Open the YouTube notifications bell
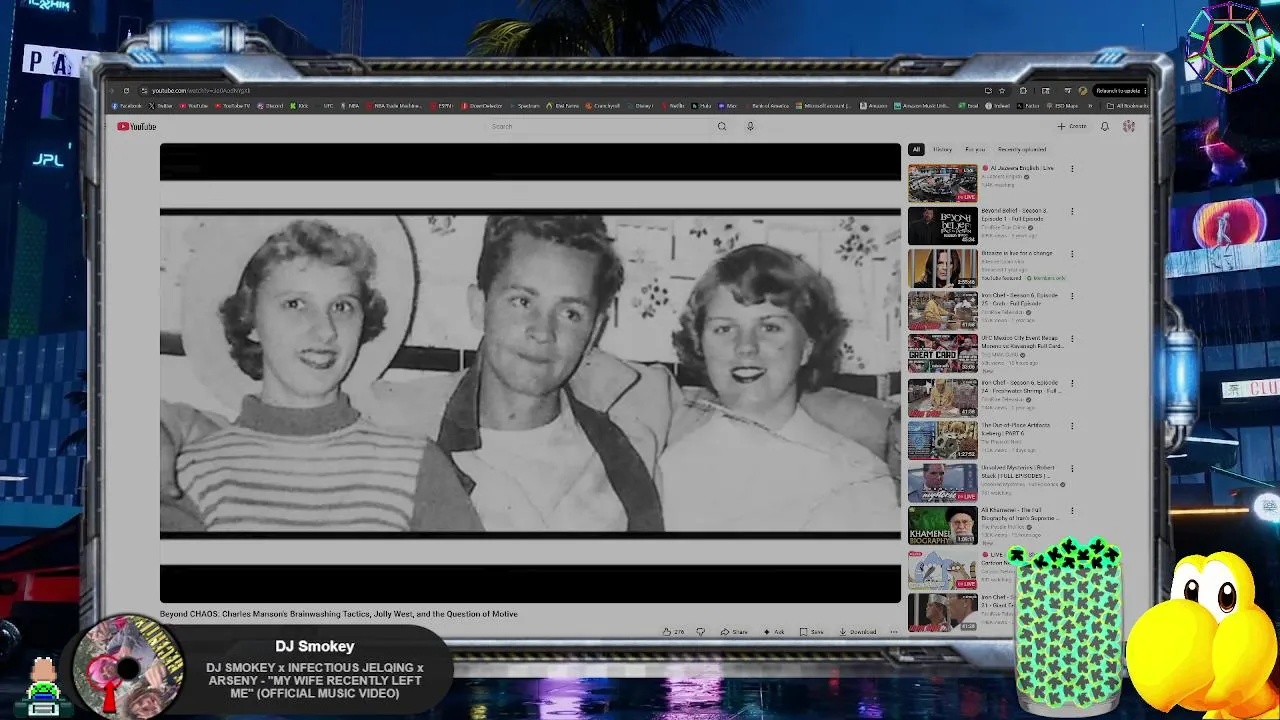Viewport: 1280px width, 720px height. click(x=1104, y=126)
